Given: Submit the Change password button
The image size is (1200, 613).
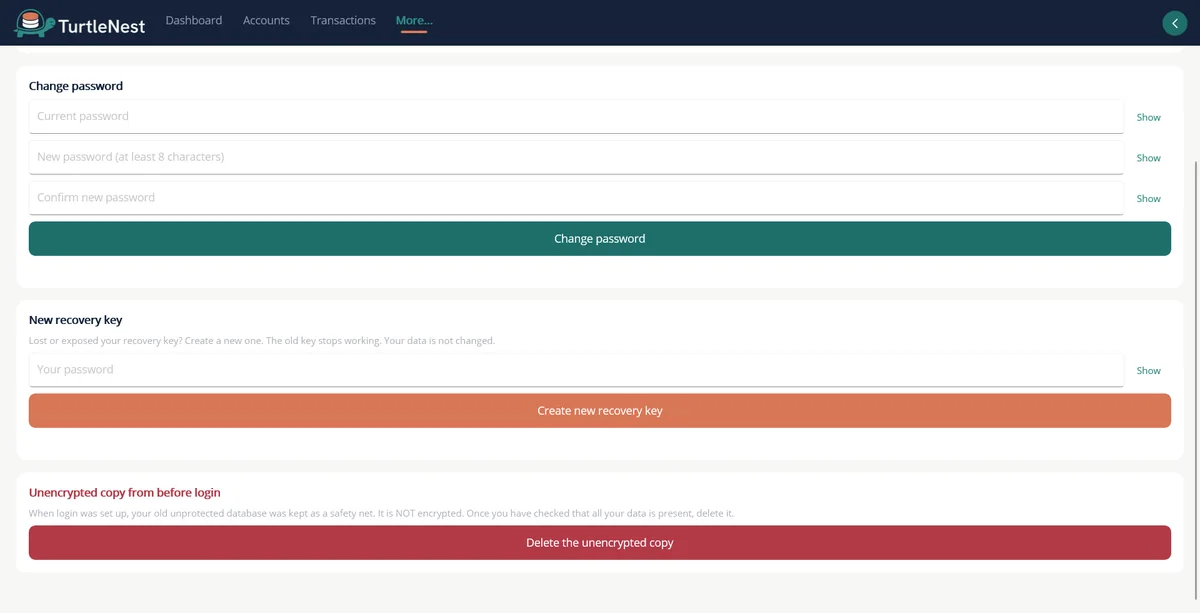Looking at the screenshot, I should coord(600,239).
